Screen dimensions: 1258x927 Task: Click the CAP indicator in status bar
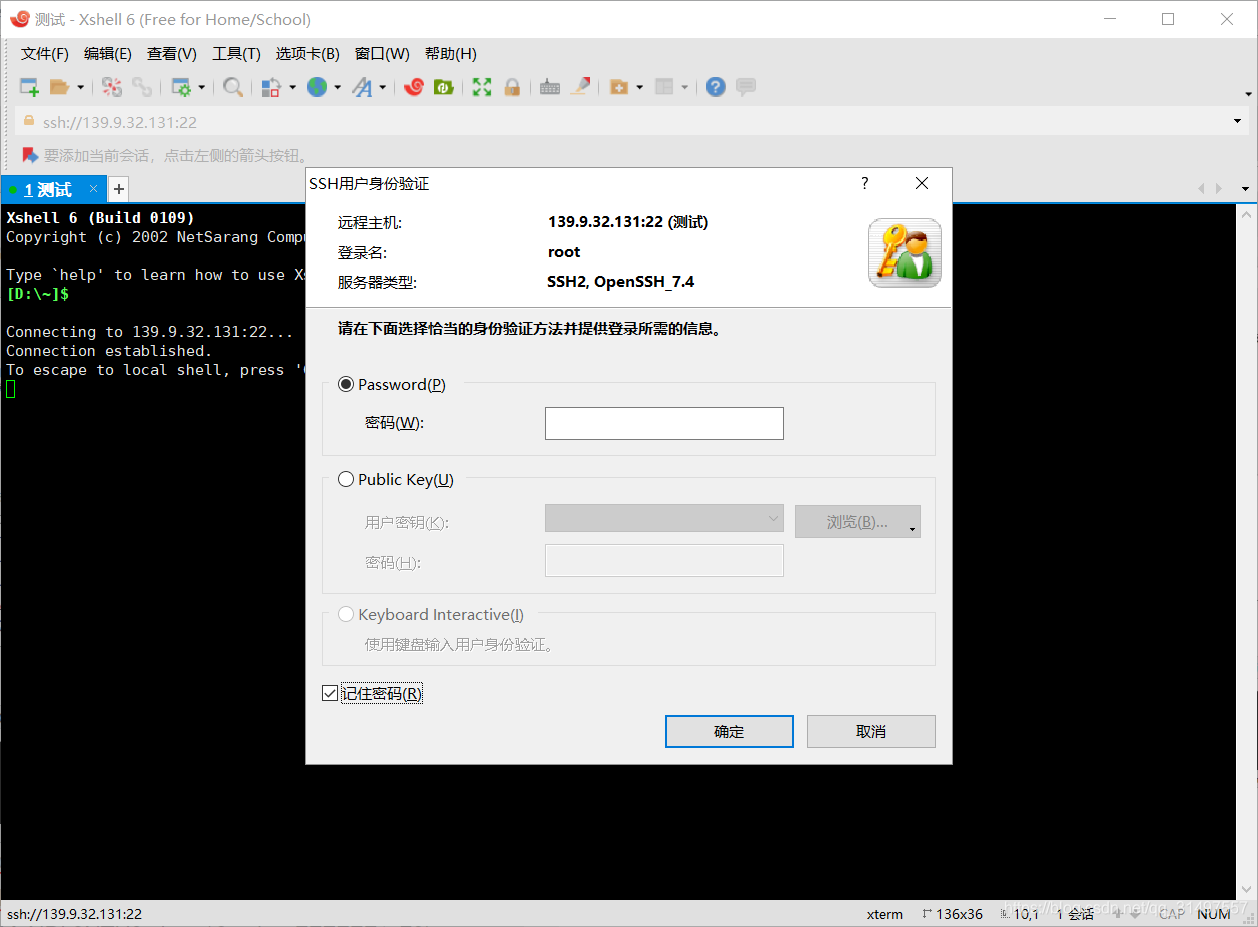pyautogui.click(x=1172, y=914)
